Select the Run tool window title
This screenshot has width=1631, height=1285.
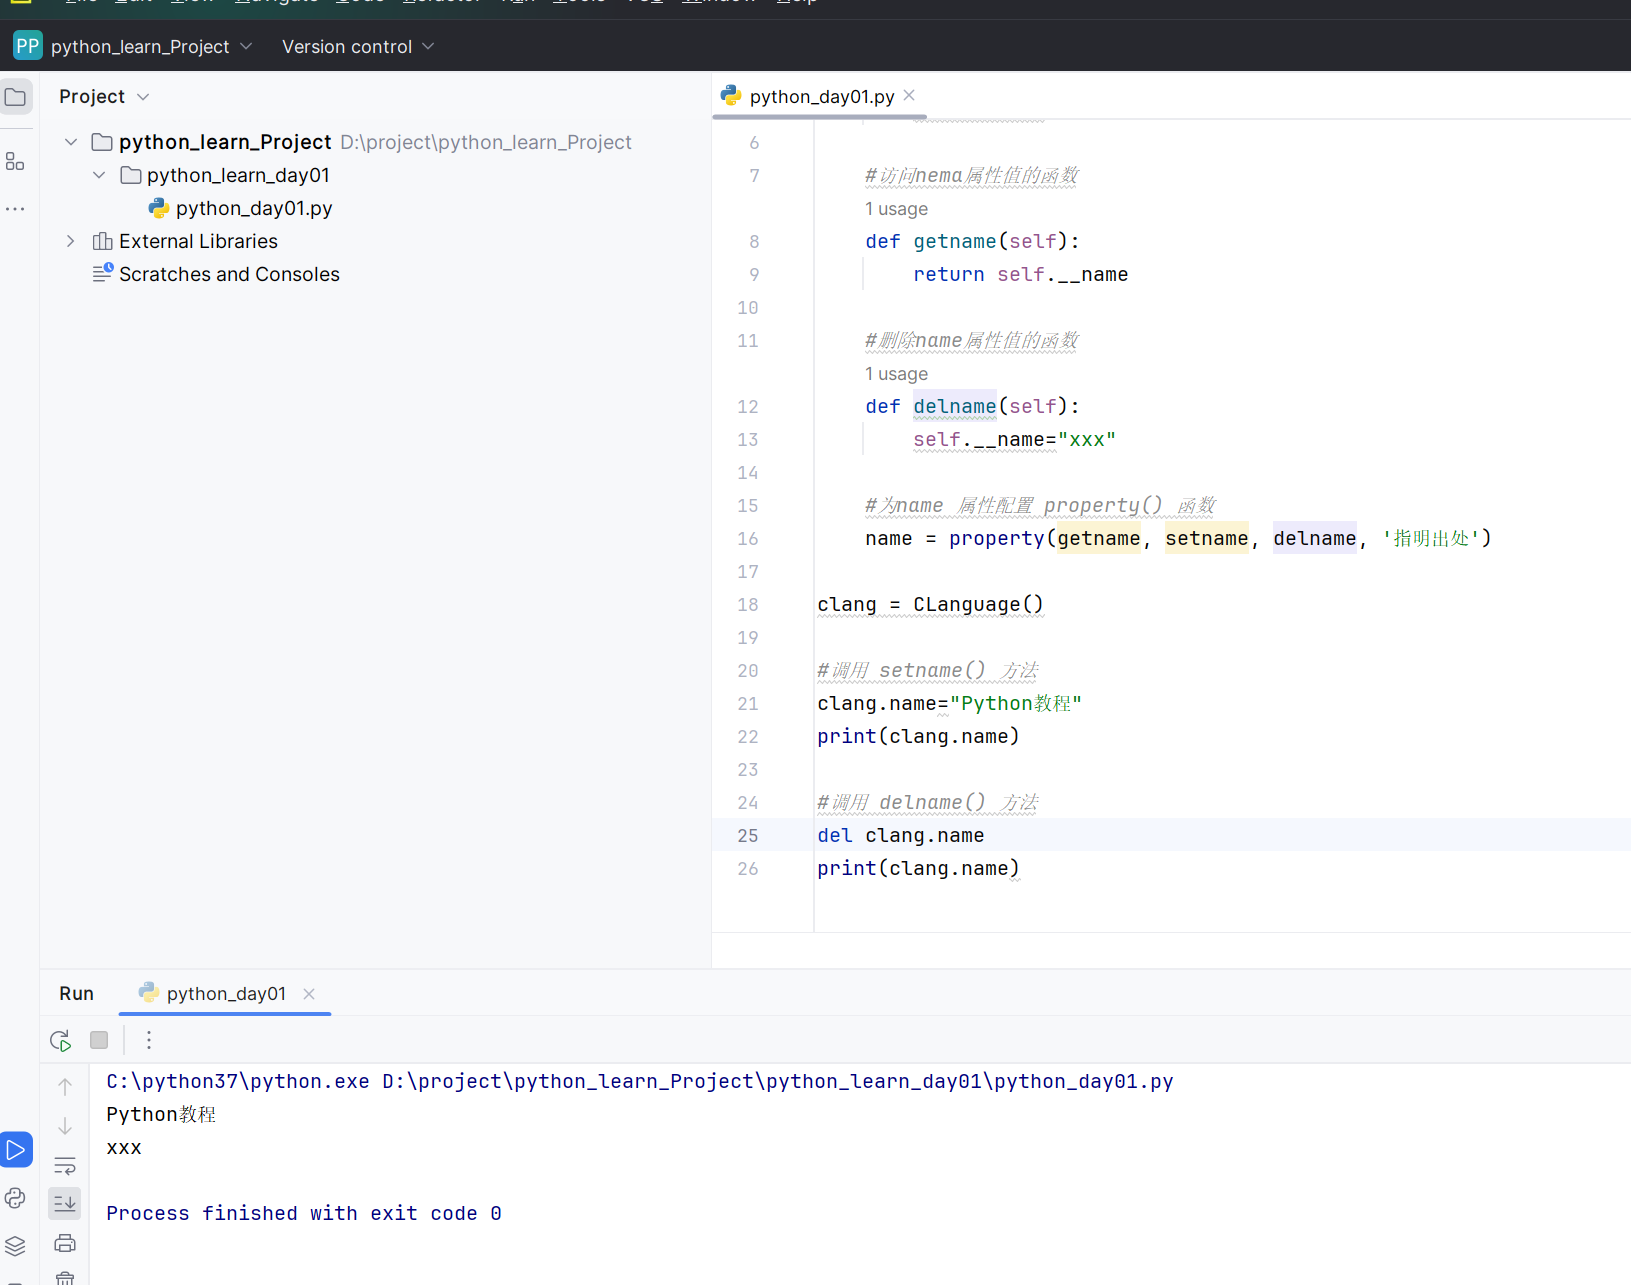(x=77, y=993)
